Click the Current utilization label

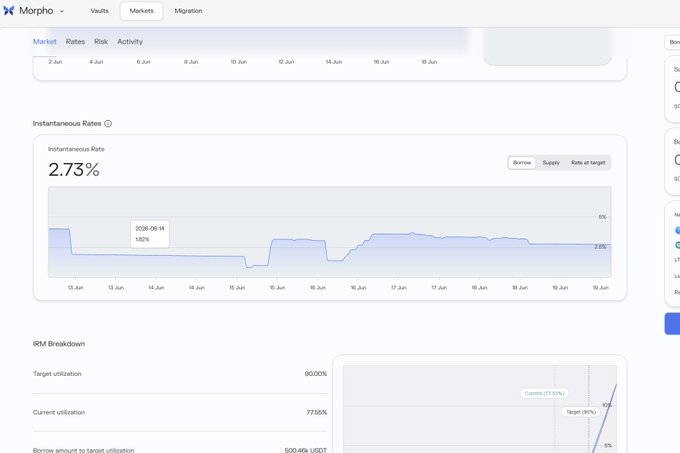(59, 412)
